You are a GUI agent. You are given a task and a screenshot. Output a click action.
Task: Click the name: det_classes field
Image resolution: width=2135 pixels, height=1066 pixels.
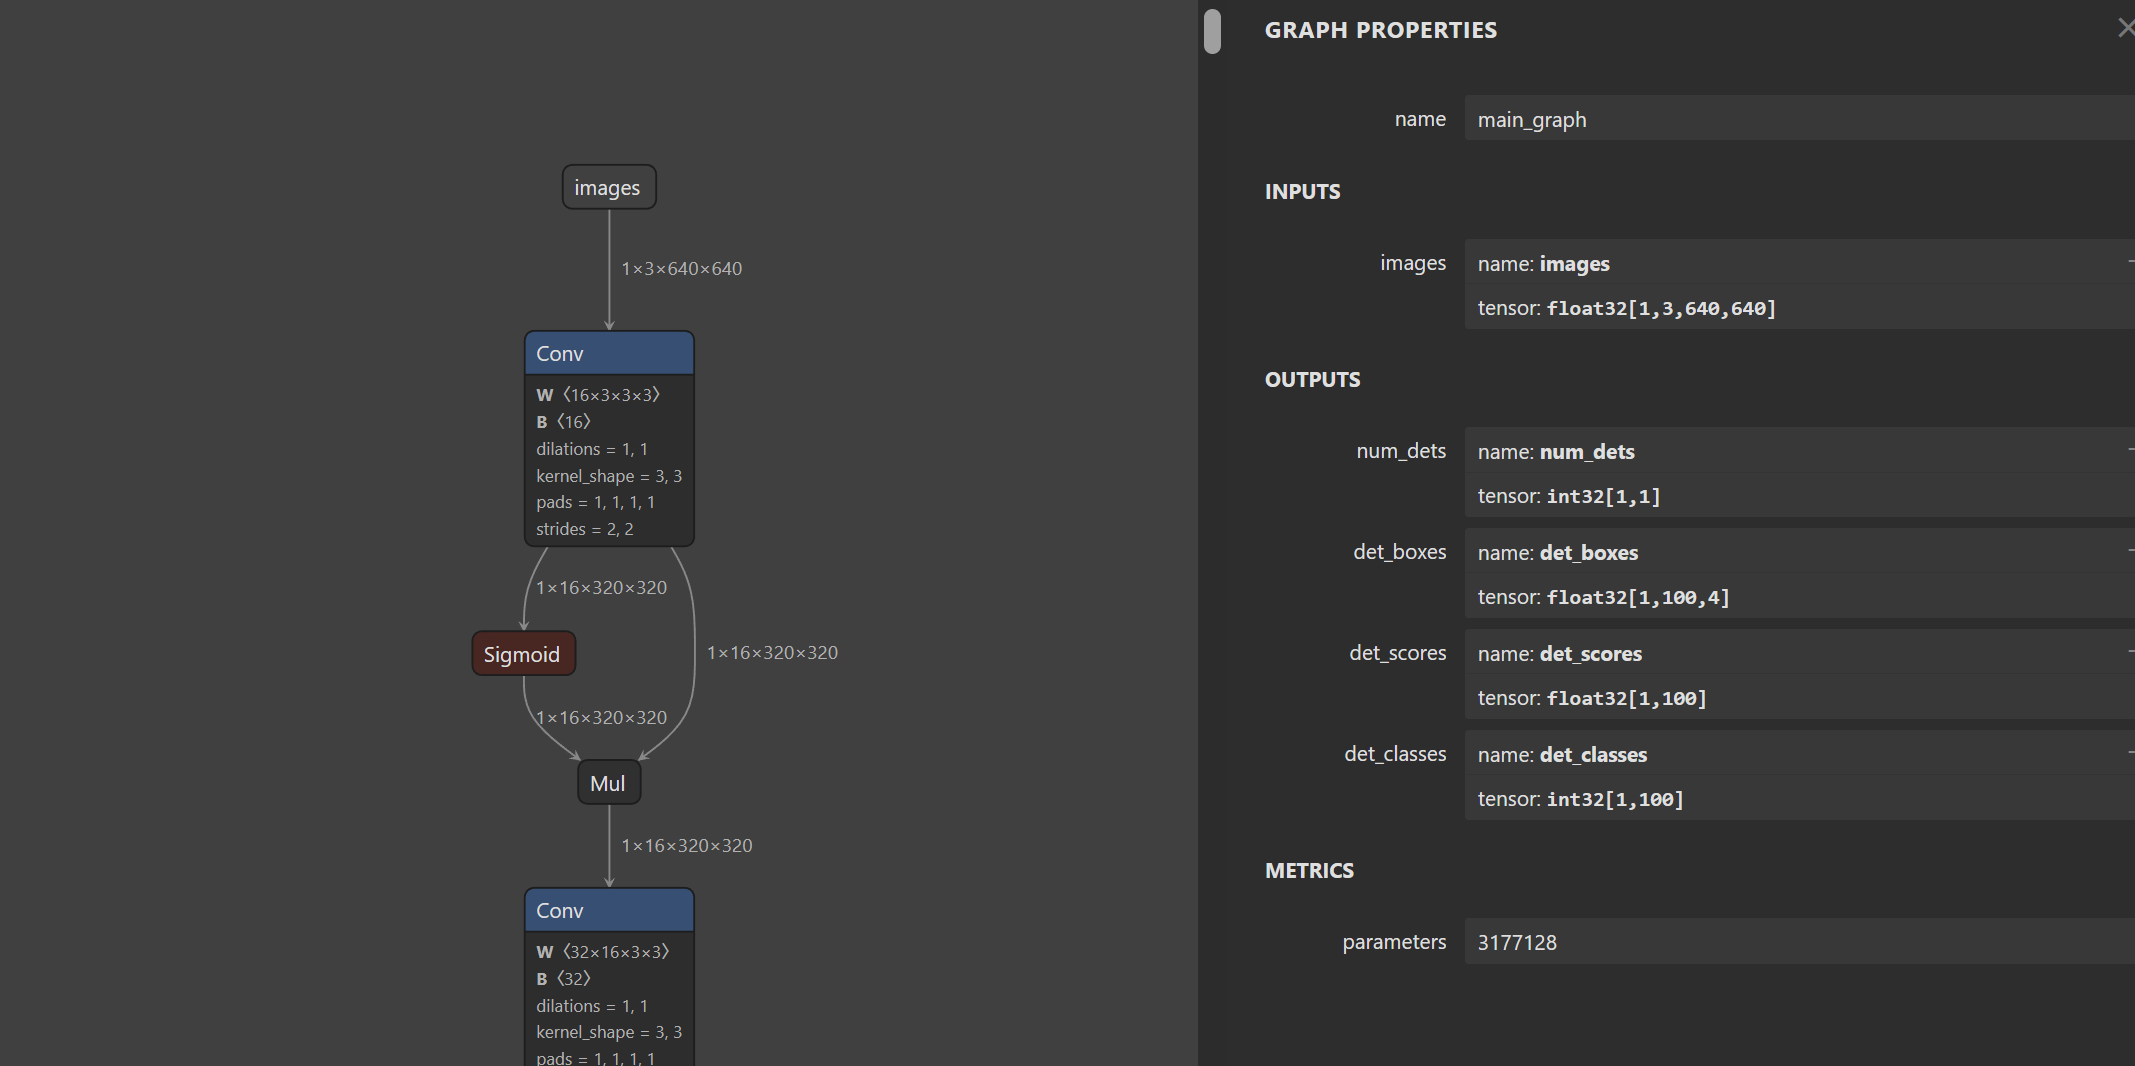pyautogui.click(x=1800, y=754)
